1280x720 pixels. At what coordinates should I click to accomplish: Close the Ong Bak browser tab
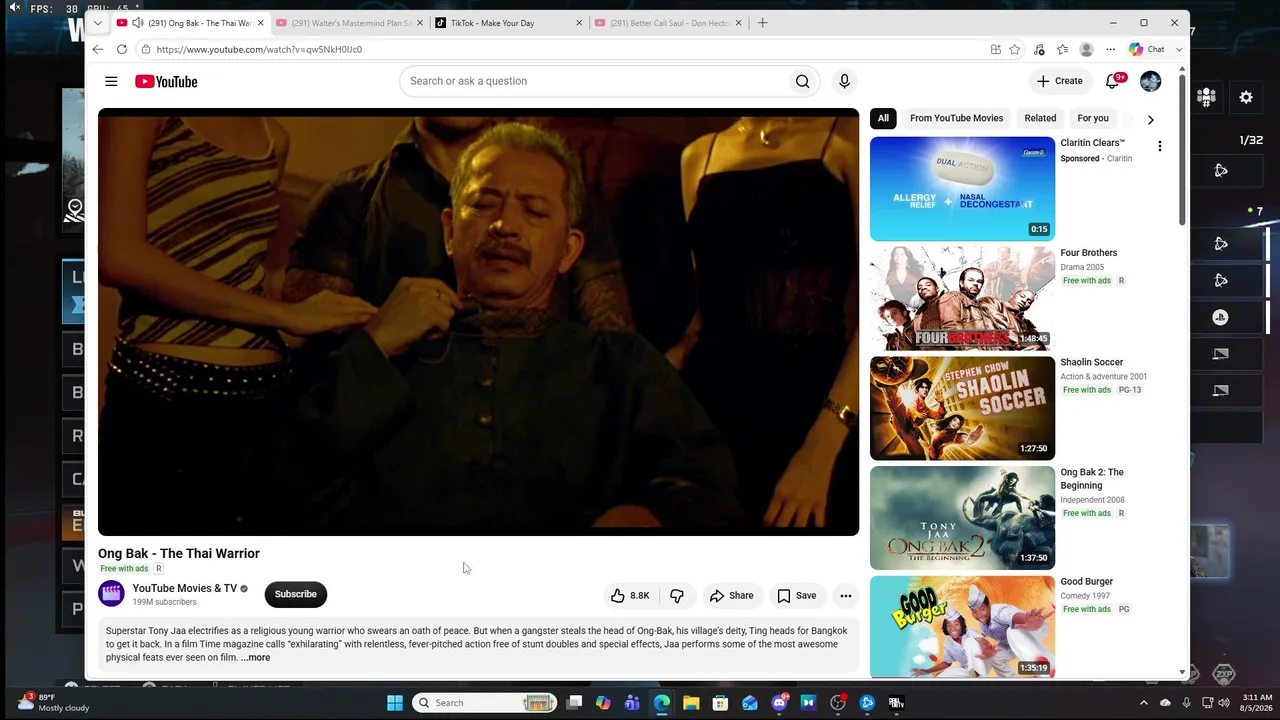pyautogui.click(x=260, y=23)
